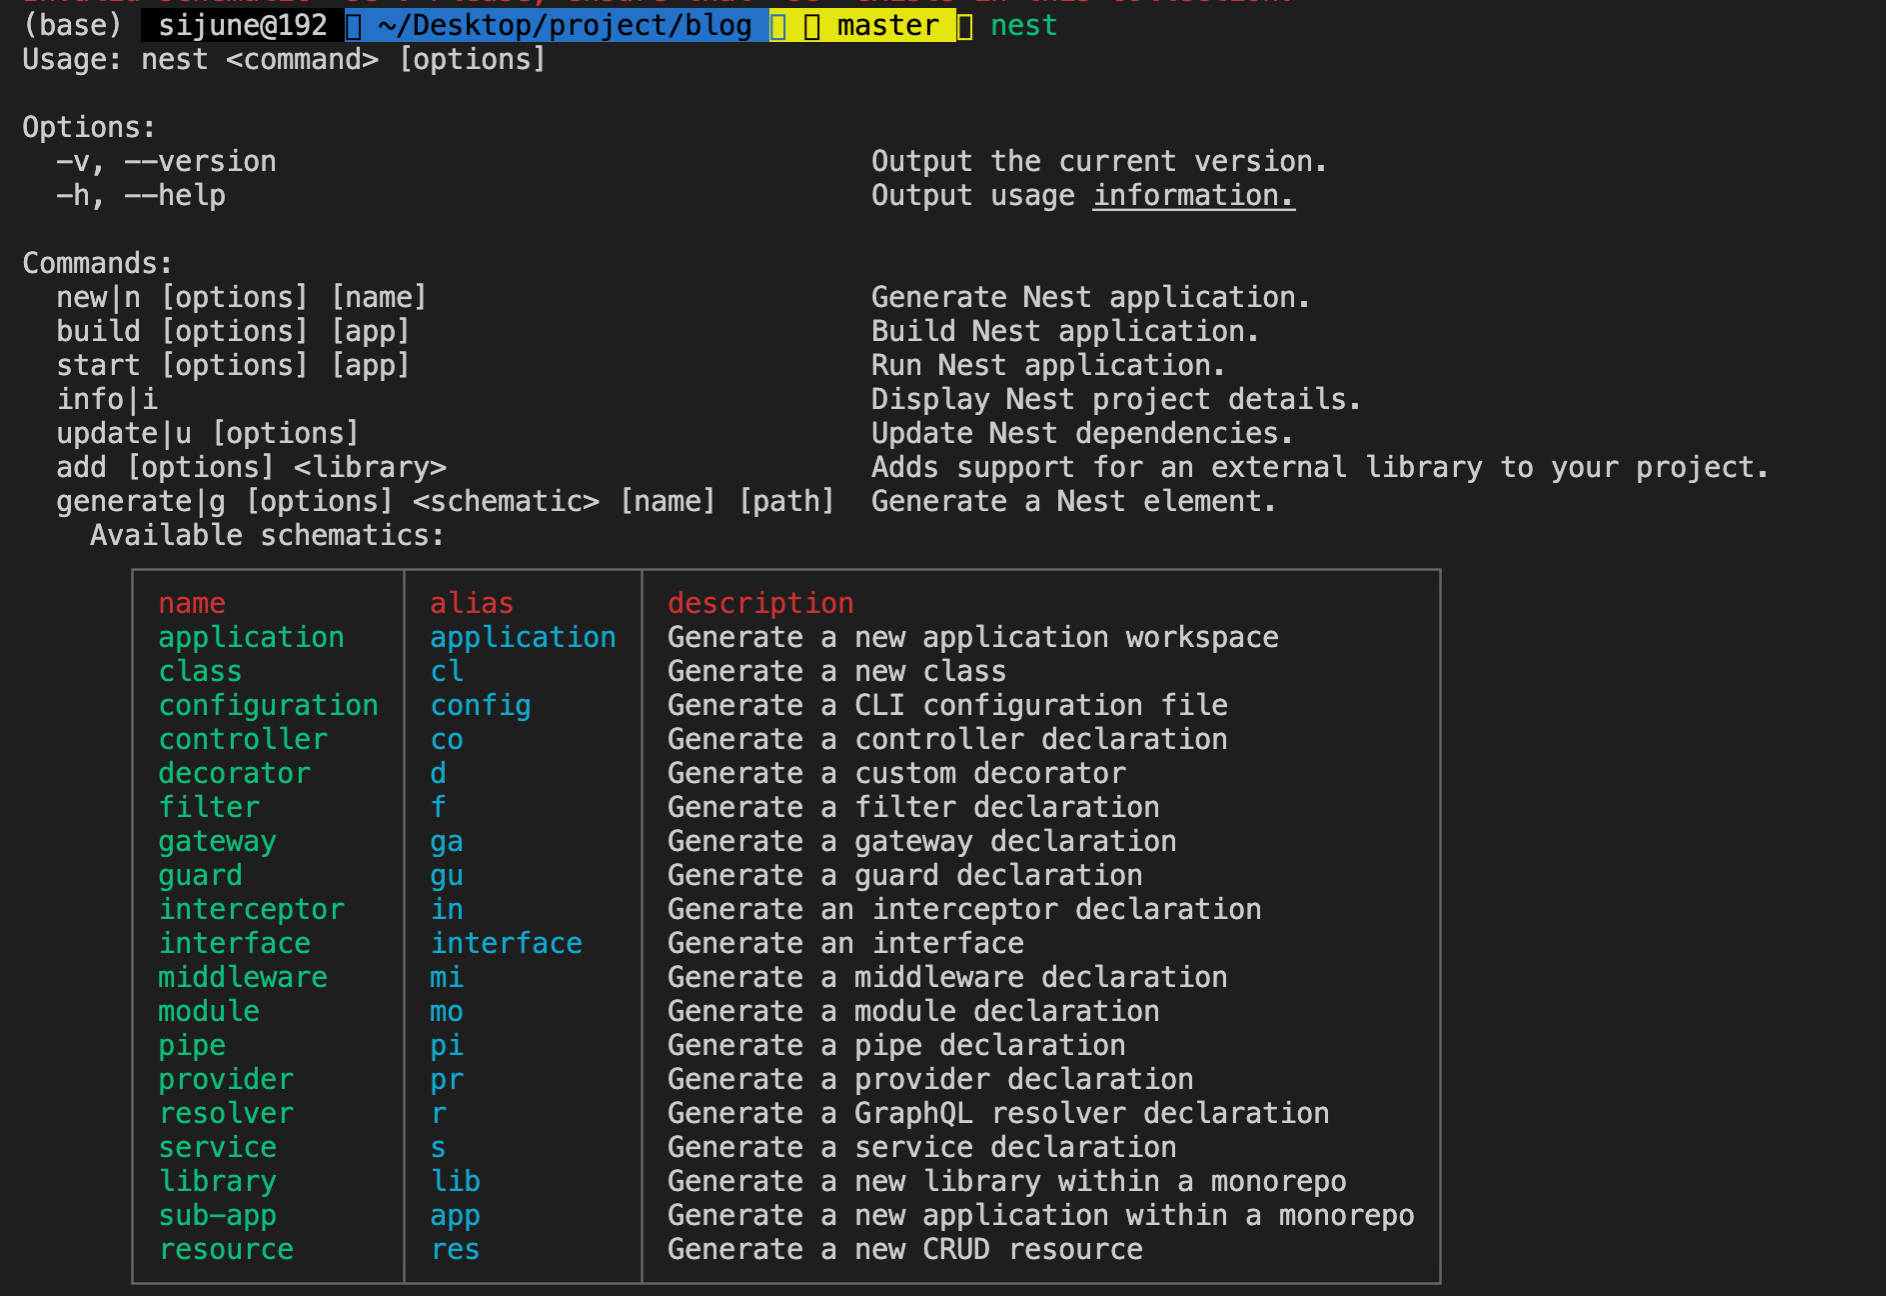Click the 'mo' alias
This screenshot has height=1296, width=1886.
point(447,1011)
